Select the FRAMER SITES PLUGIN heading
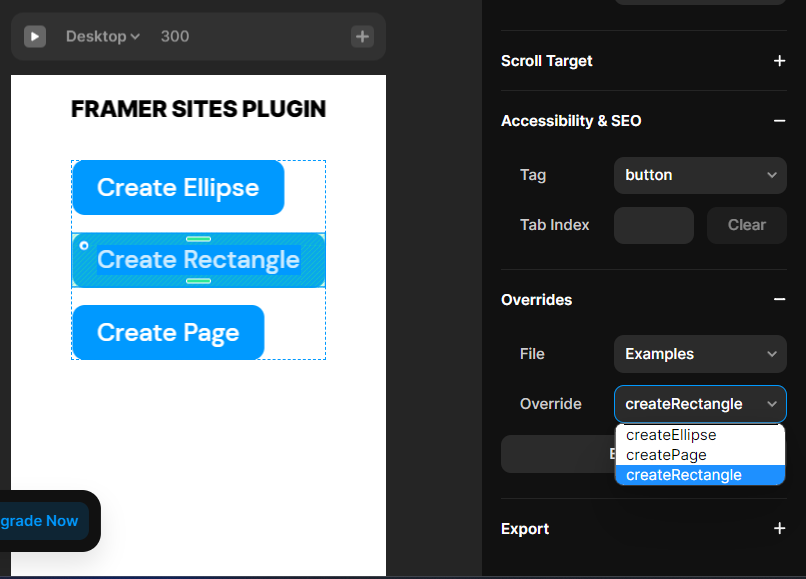Viewport: 806px width, 579px height. tap(198, 109)
